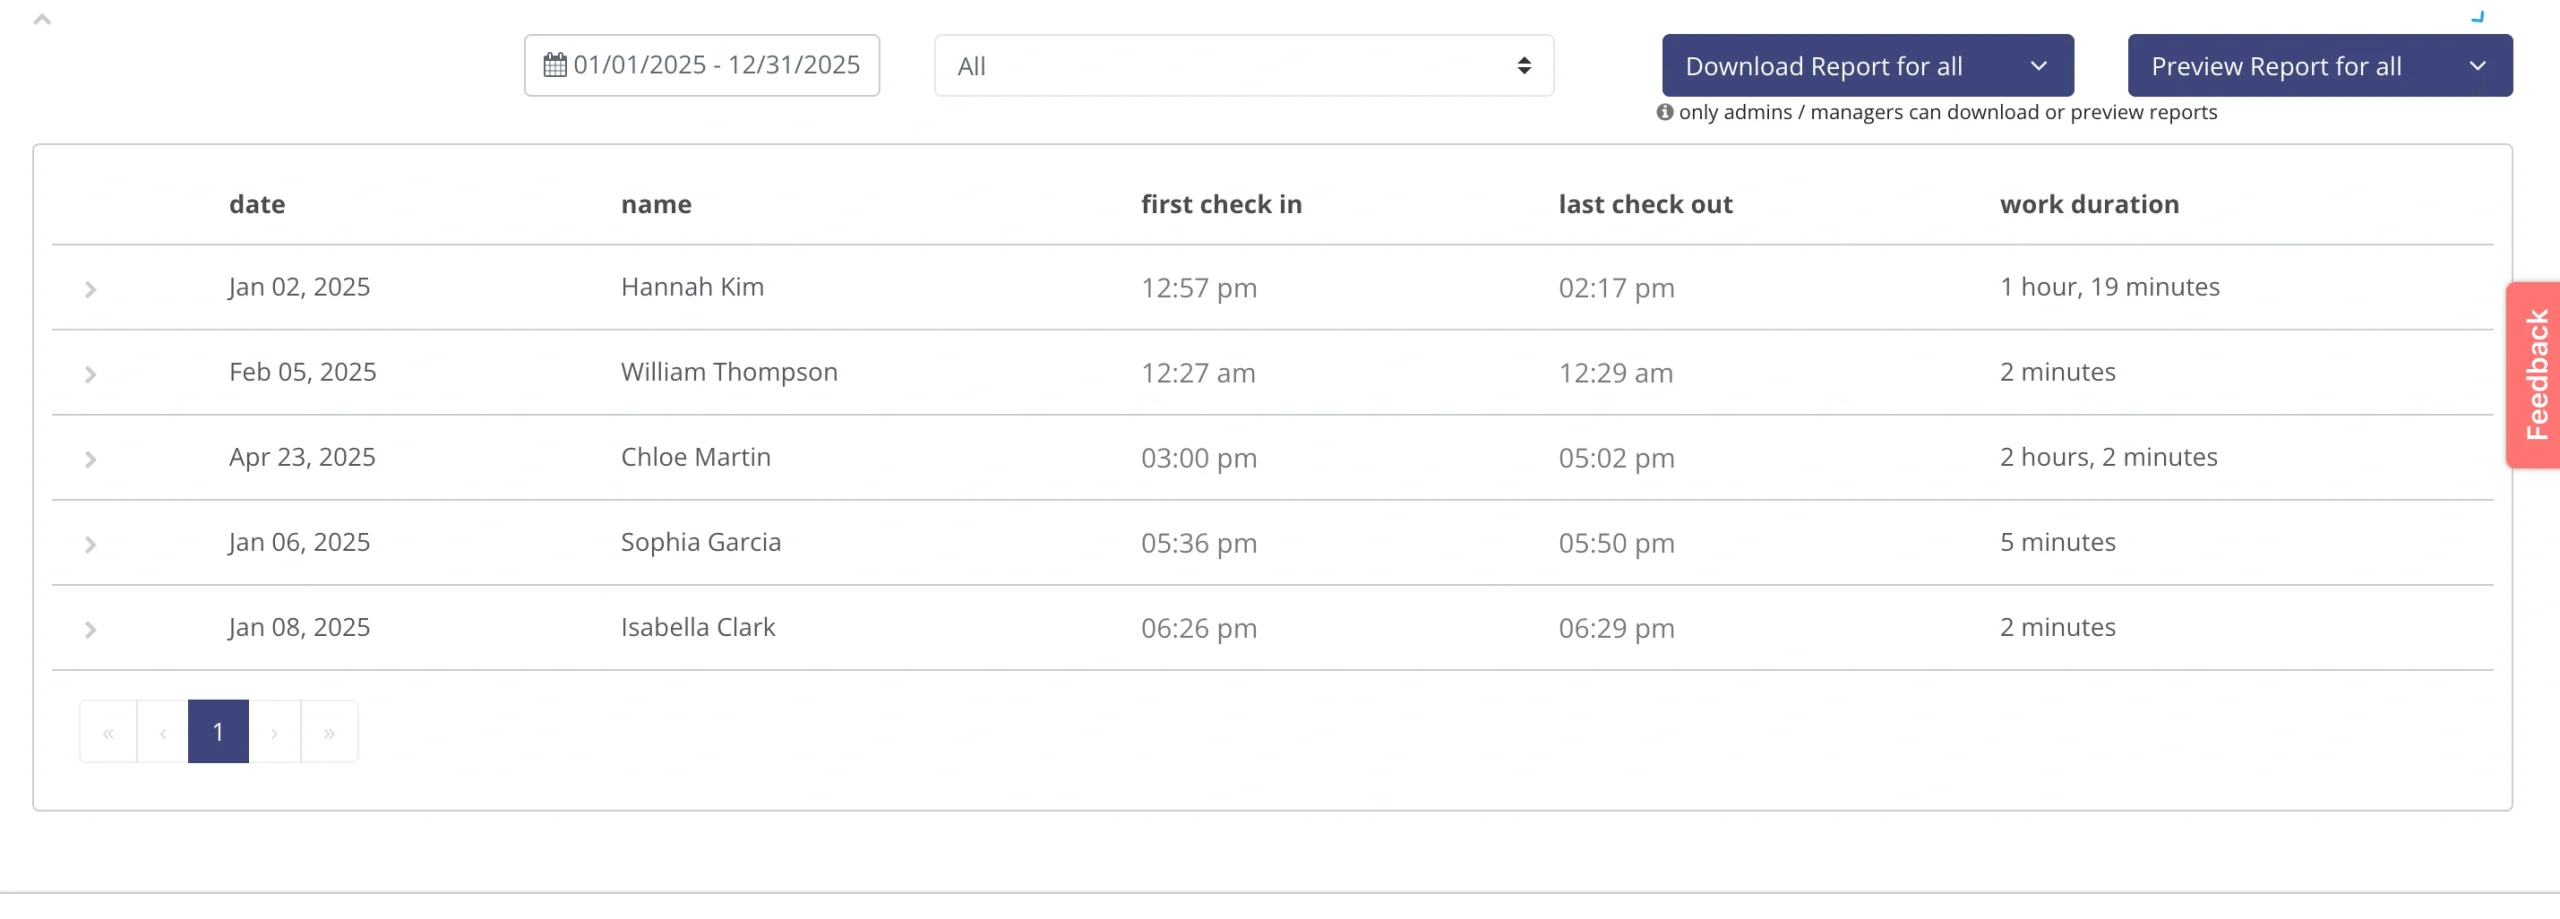Go to previous page arrow
This screenshot has width=2560, height=919.
163,731
